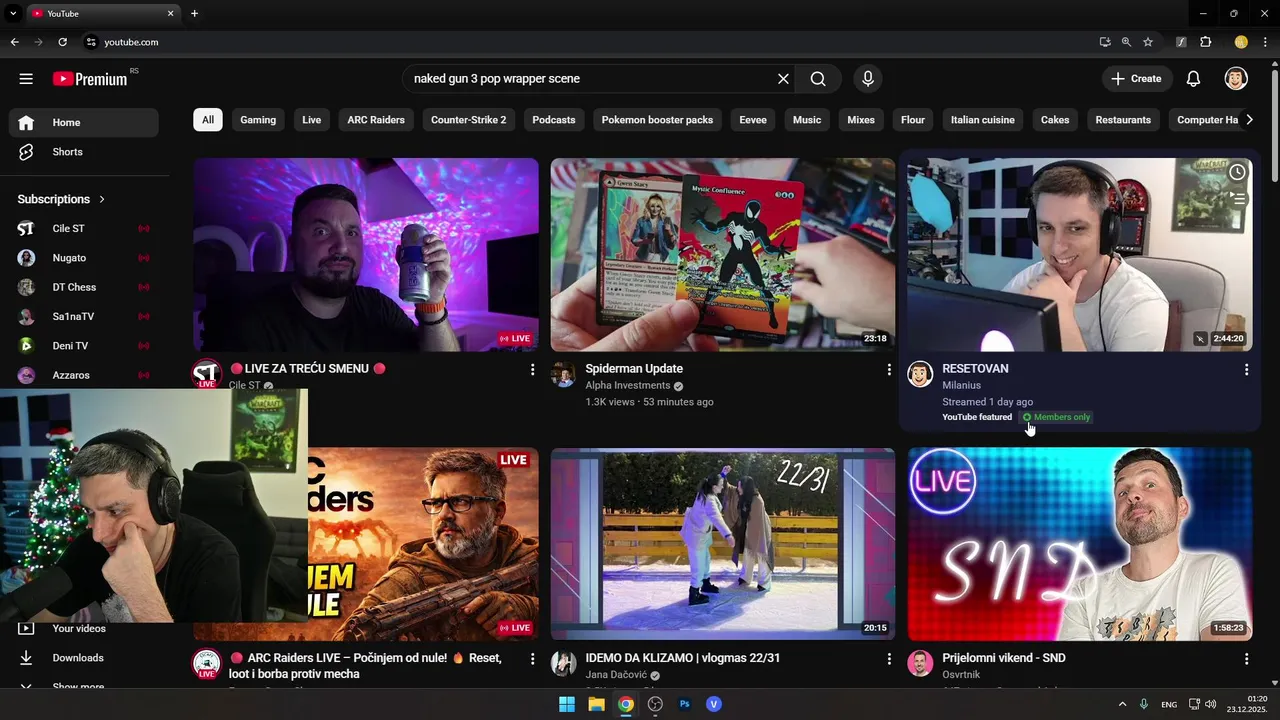Open Shorts in the sidebar
Image resolution: width=1280 pixels, height=720 pixels.
pyautogui.click(x=84, y=152)
